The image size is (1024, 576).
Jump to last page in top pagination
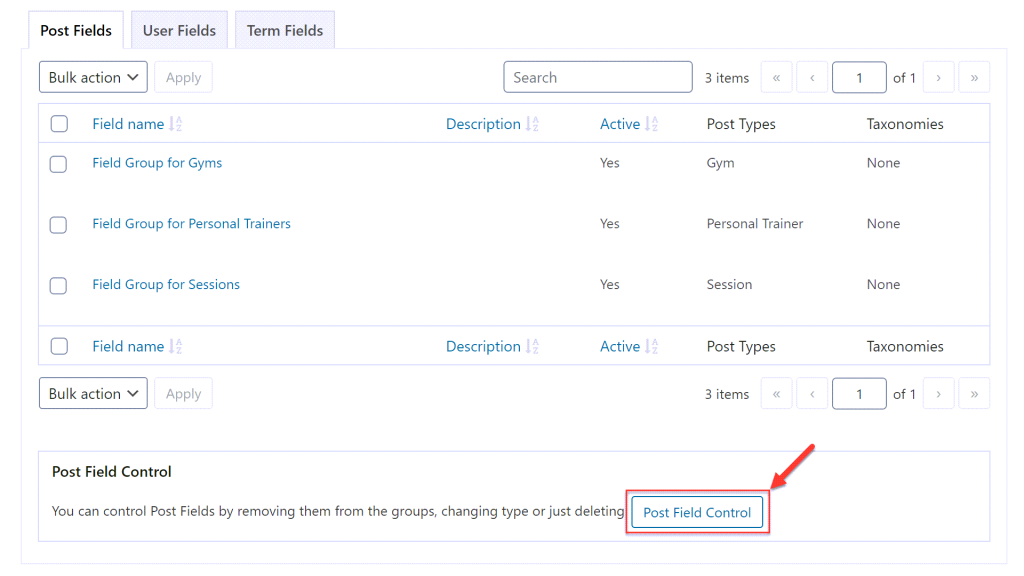974,78
